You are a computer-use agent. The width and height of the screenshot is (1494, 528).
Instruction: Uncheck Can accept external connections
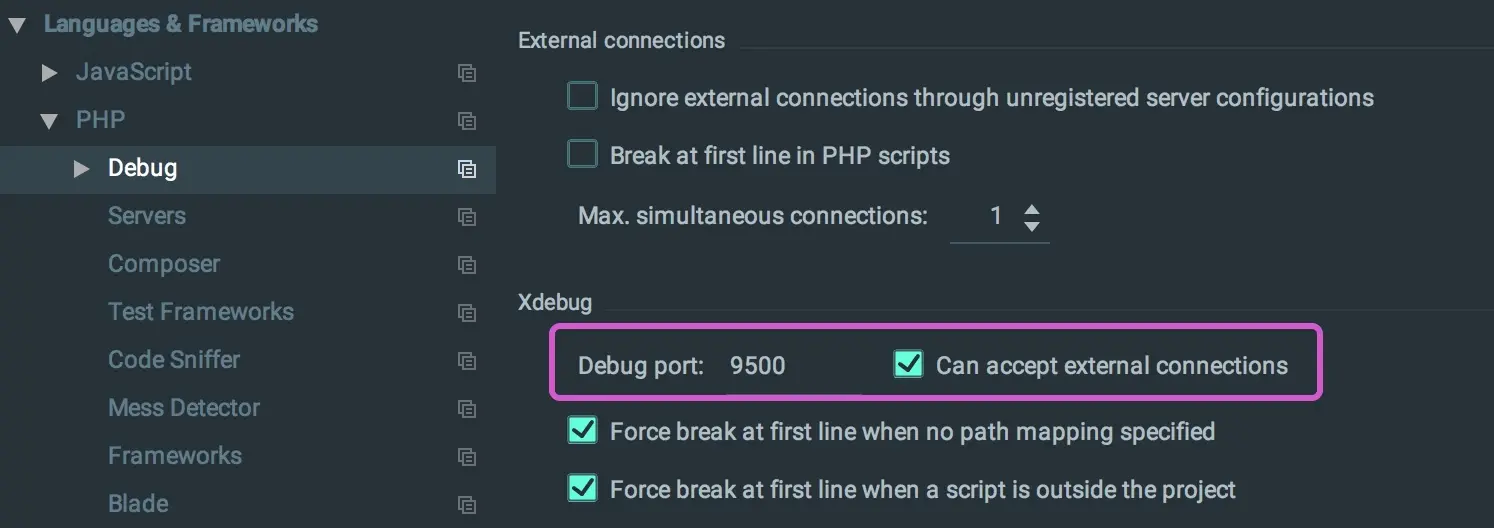click(x=908, y=365)
